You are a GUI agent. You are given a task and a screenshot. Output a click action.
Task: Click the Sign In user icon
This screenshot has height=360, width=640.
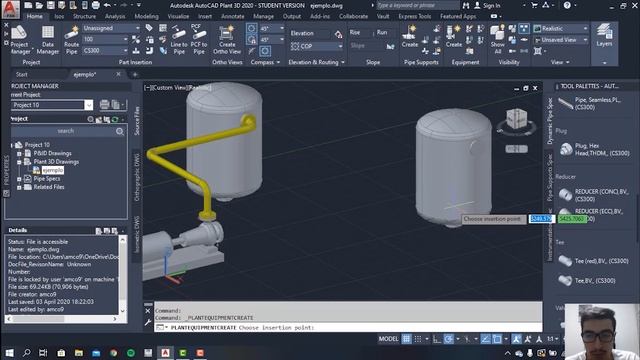[477, 5]
